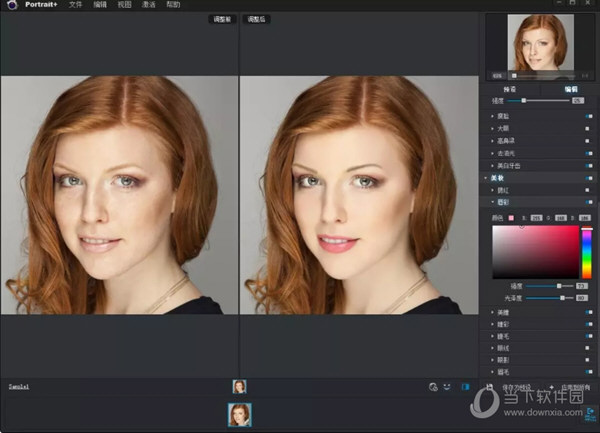
Task: Expand the 眼影 section arrow
Action: tap(492, 360)
